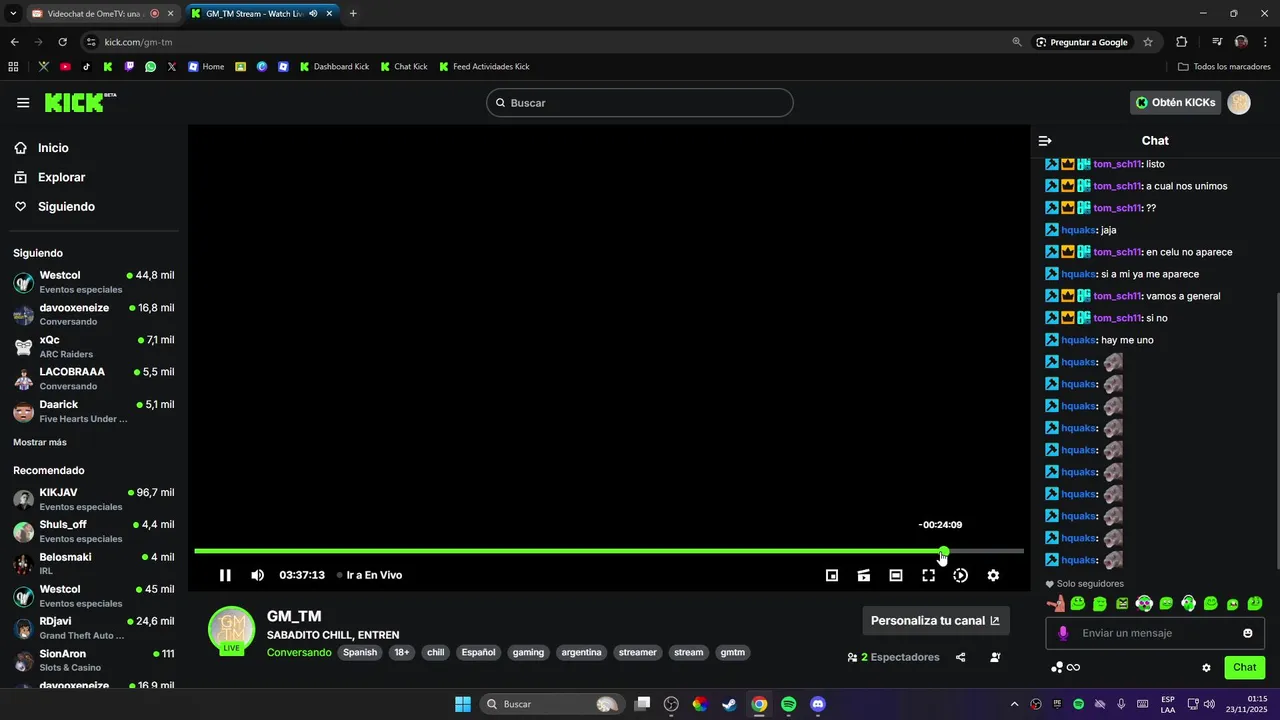
Task: Go to Inicio in the sidebar
Action: pos(54,148)
